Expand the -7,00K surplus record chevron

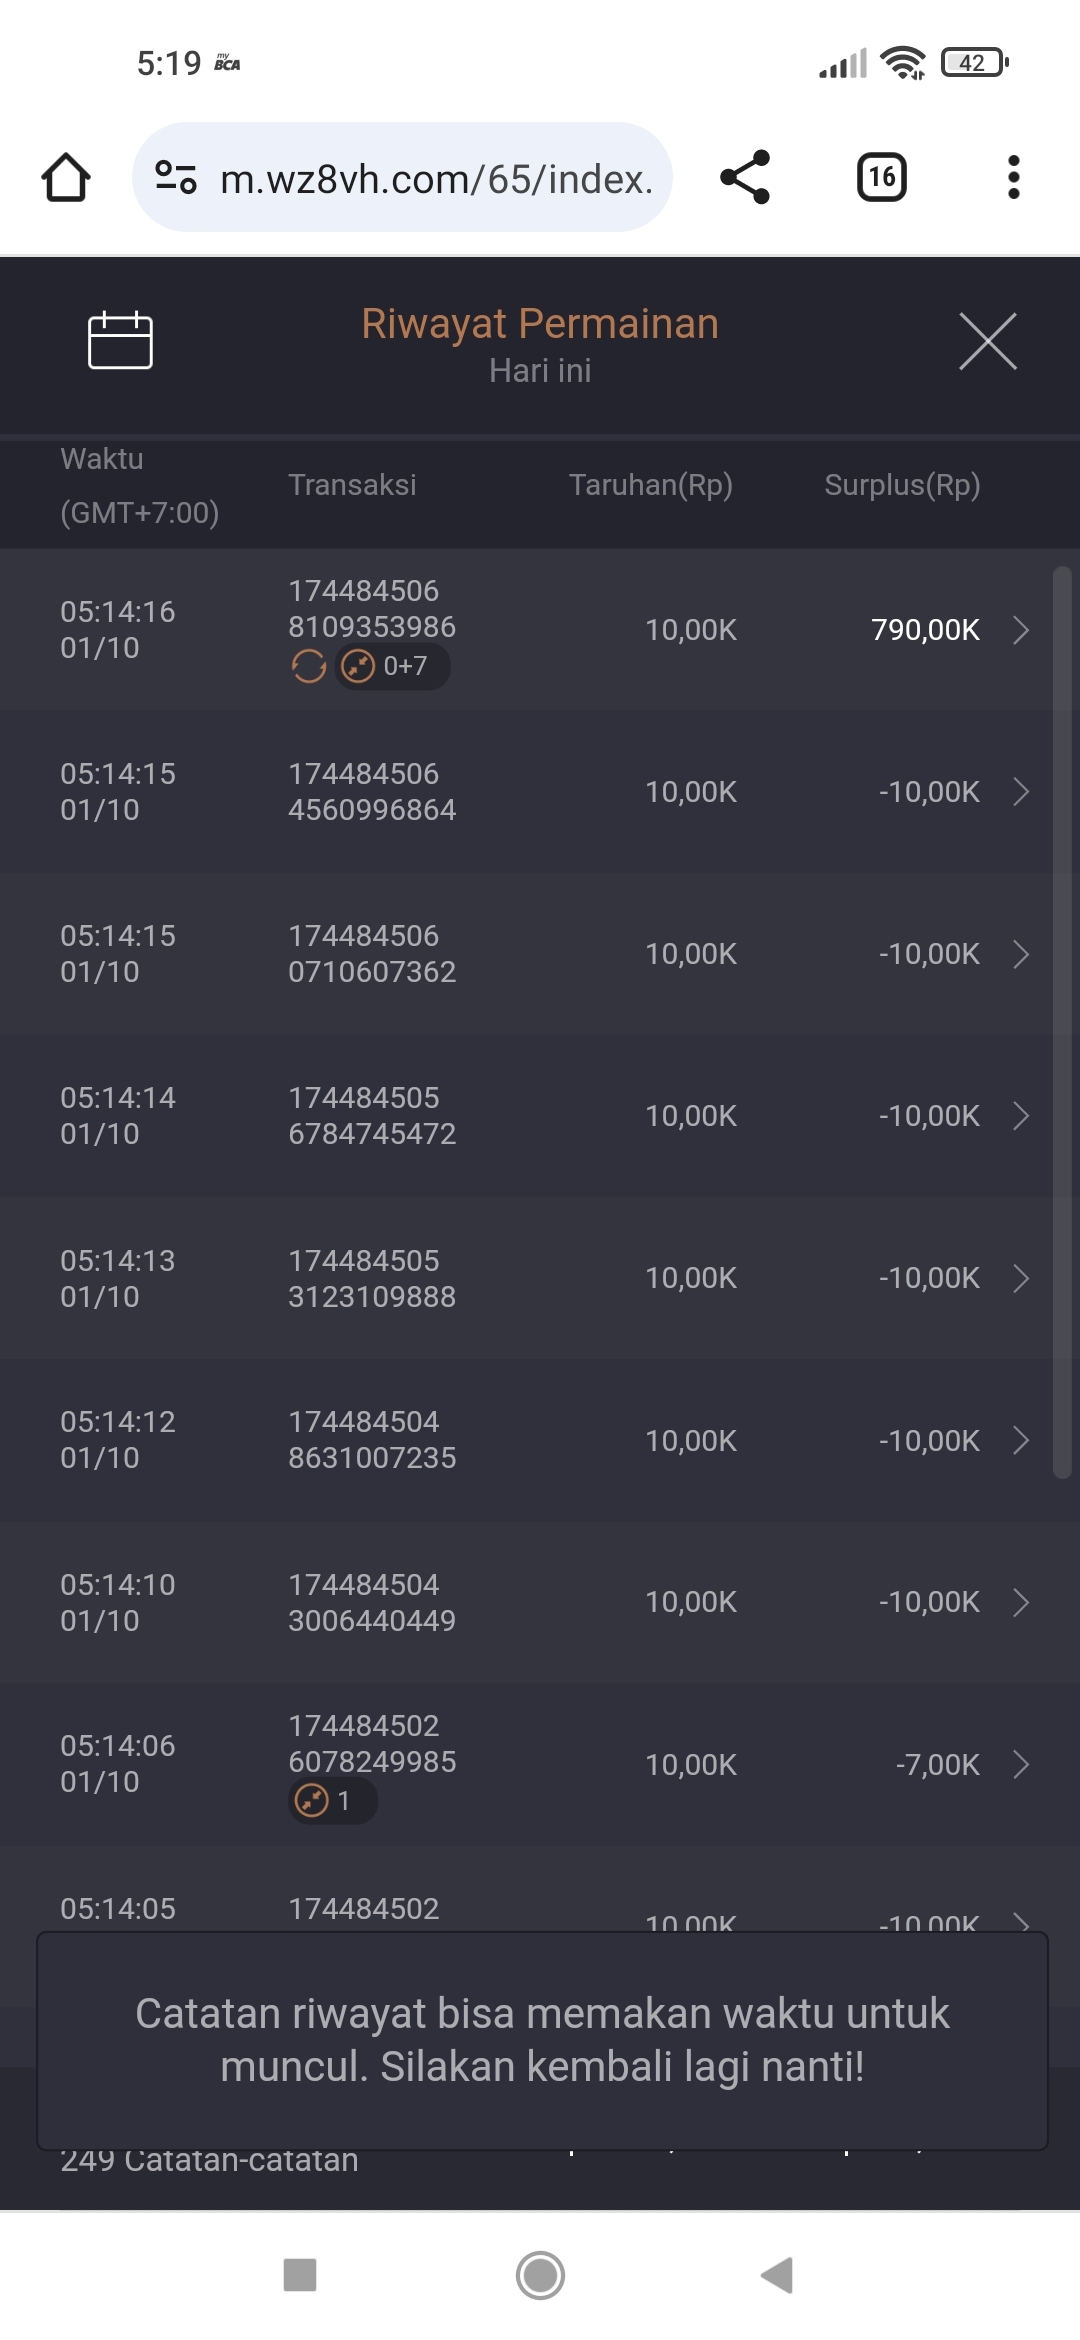point(1021,1765)
